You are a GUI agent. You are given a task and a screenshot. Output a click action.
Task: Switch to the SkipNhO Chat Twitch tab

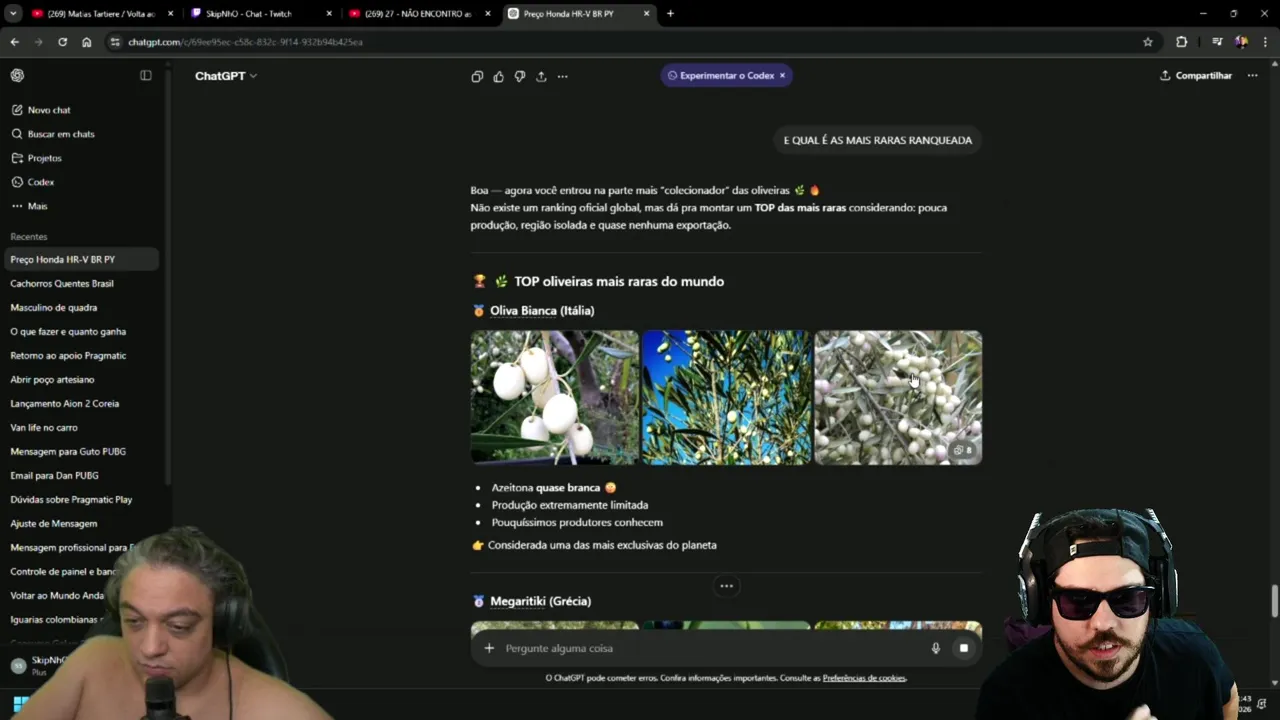[262, 13]
